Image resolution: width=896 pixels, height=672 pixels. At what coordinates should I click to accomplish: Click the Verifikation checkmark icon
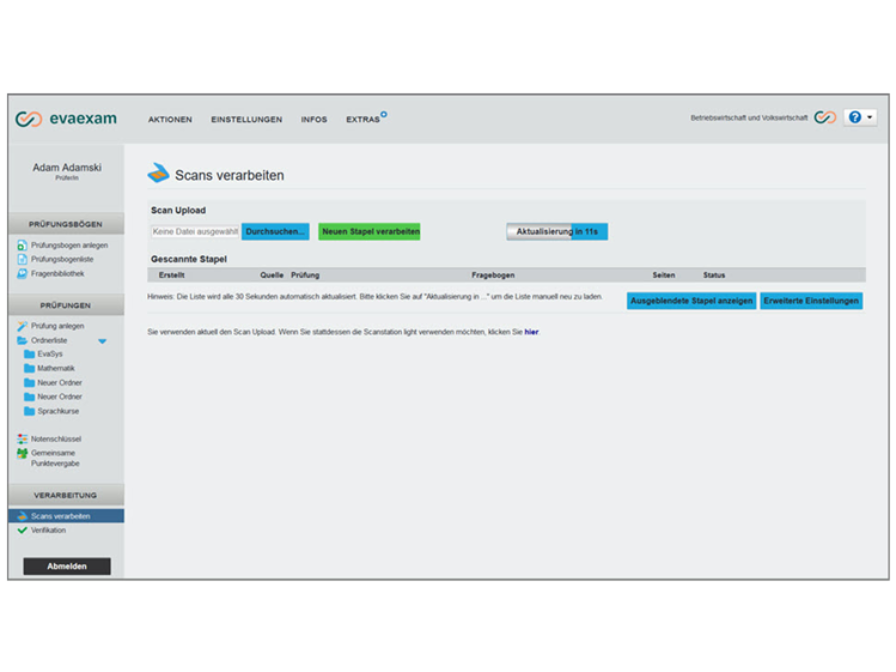click(x=22, y=531)
